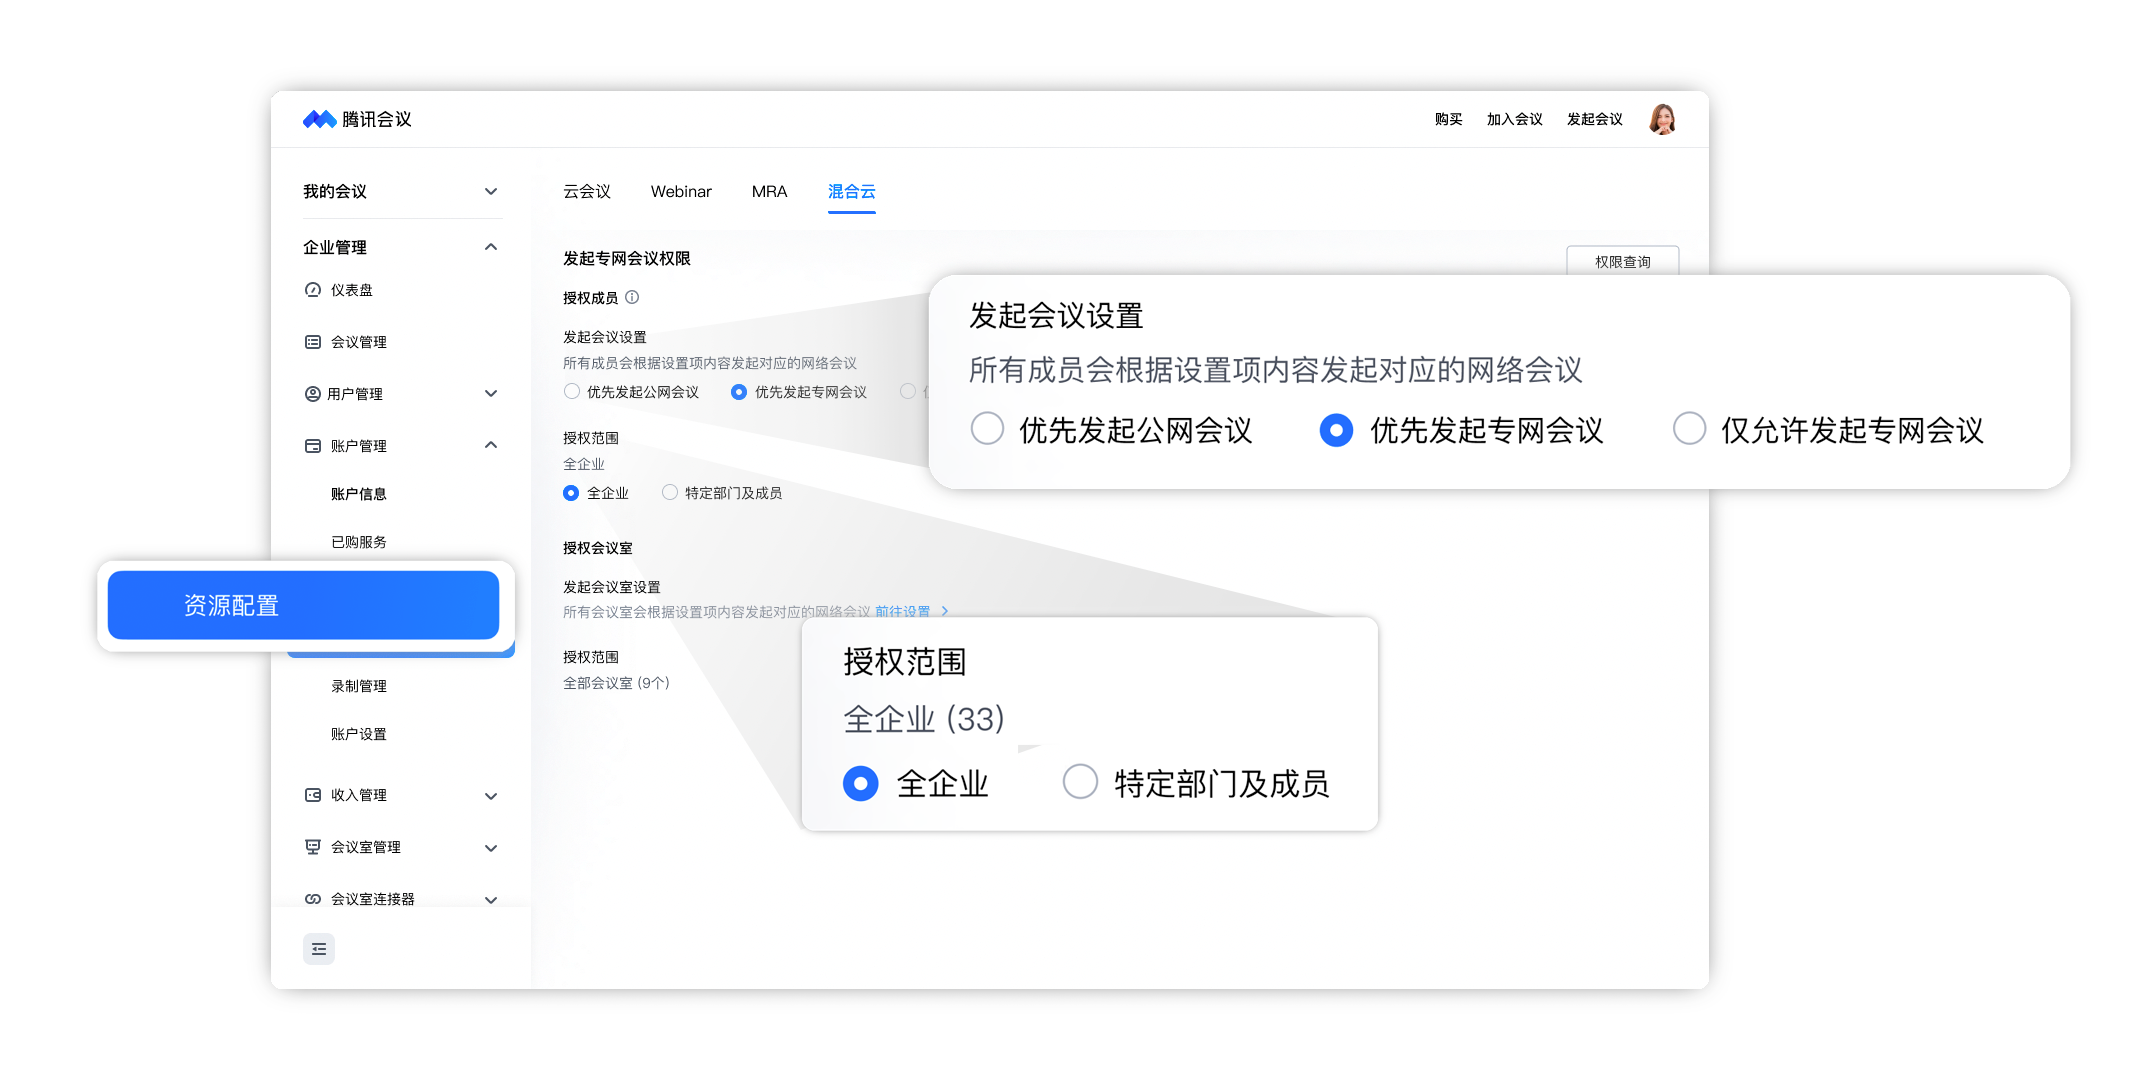Switch to the MRA tab
This screenshot has width=2139, height=1080.
coord(769,191)
